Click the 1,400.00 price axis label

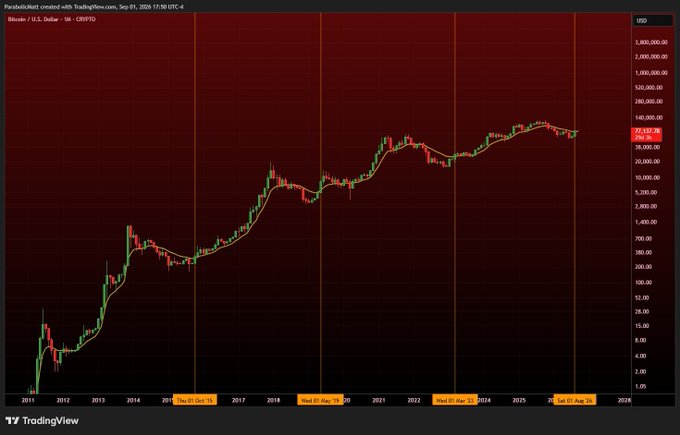click(647, 222)
